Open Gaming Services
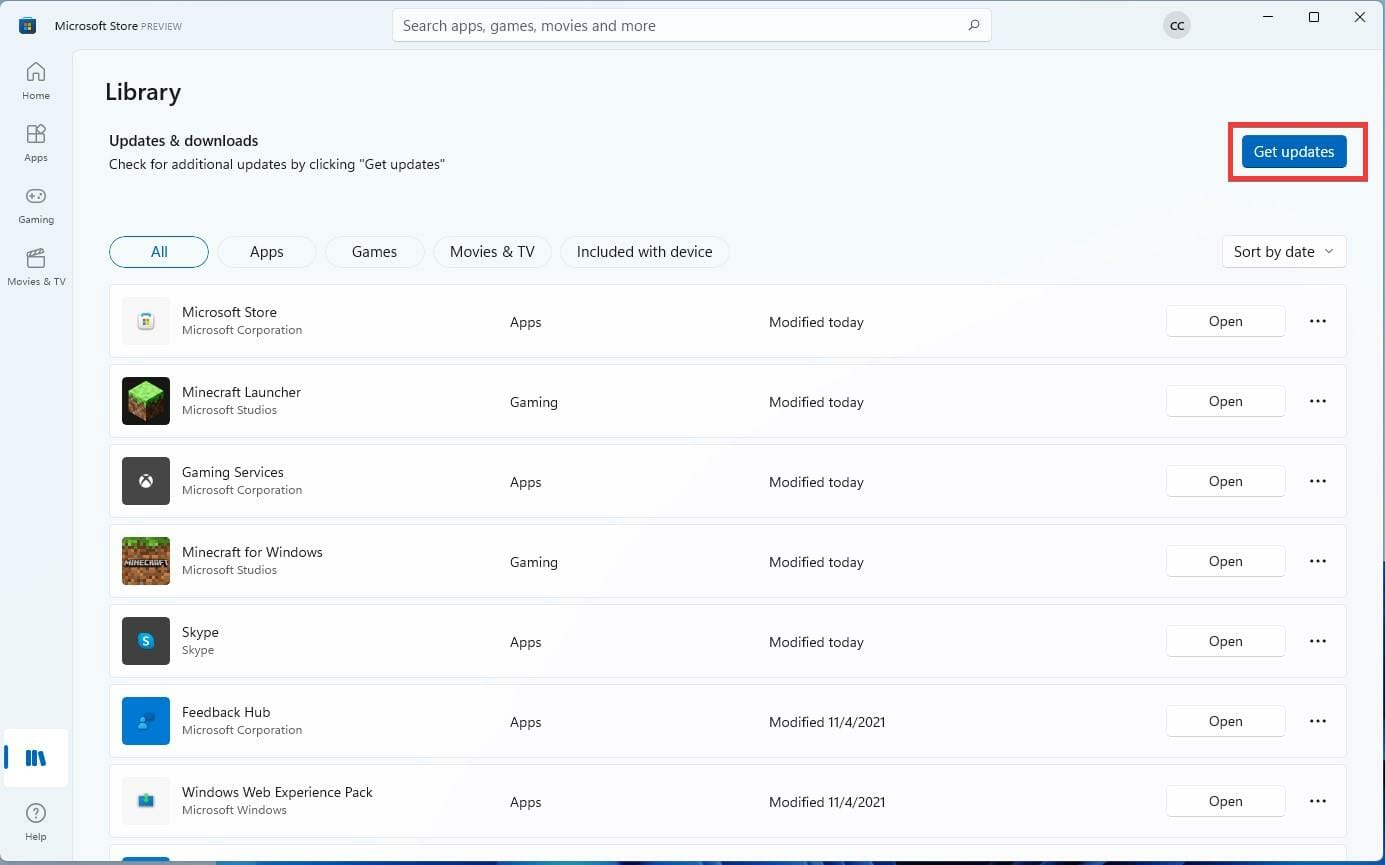Image resolution: width=1385 pixels, height=865 pixels. (x=1225, y=481)
